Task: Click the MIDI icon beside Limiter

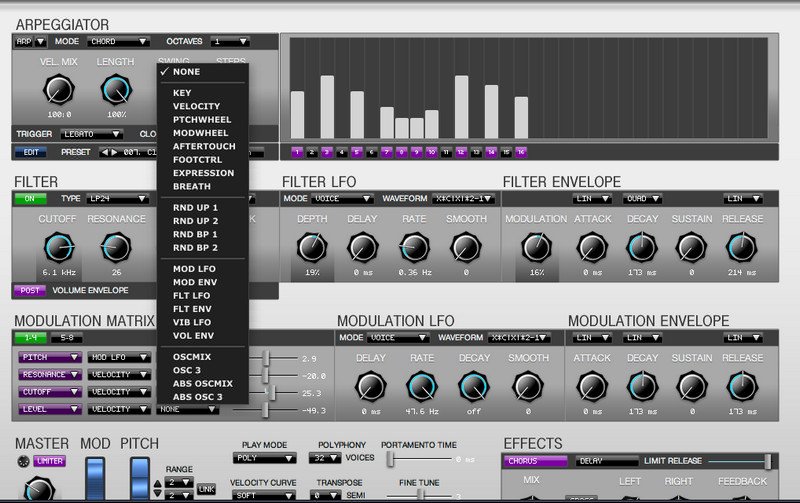Action: (x=23, y=461)
